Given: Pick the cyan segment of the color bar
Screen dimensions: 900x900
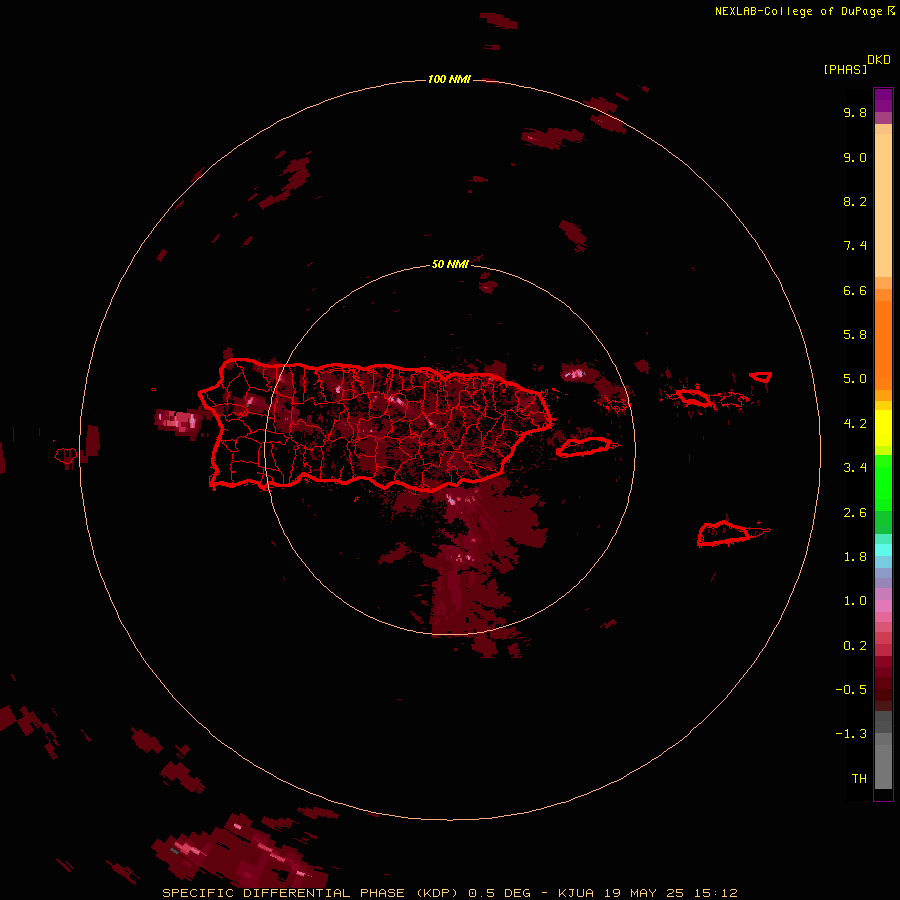Looking at the screenshot, I should point(883,550).
